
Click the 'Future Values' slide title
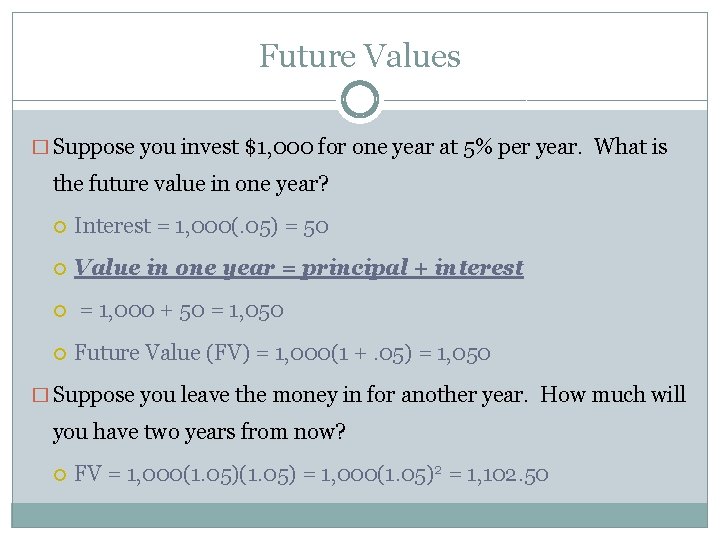click(x=360, y=55)
